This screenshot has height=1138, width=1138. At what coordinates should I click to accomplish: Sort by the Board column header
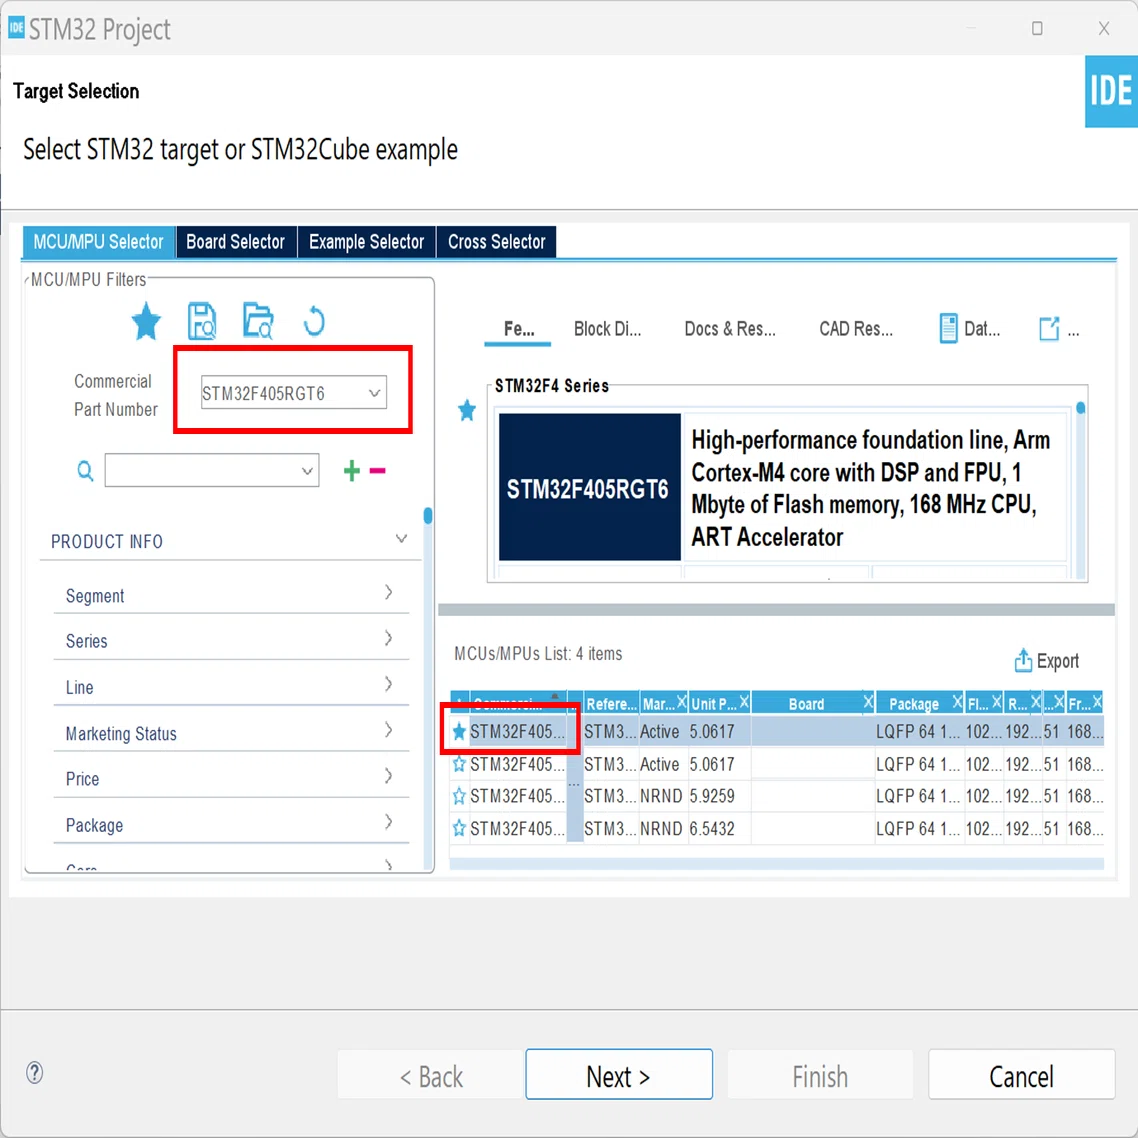(x=806, y=703)
